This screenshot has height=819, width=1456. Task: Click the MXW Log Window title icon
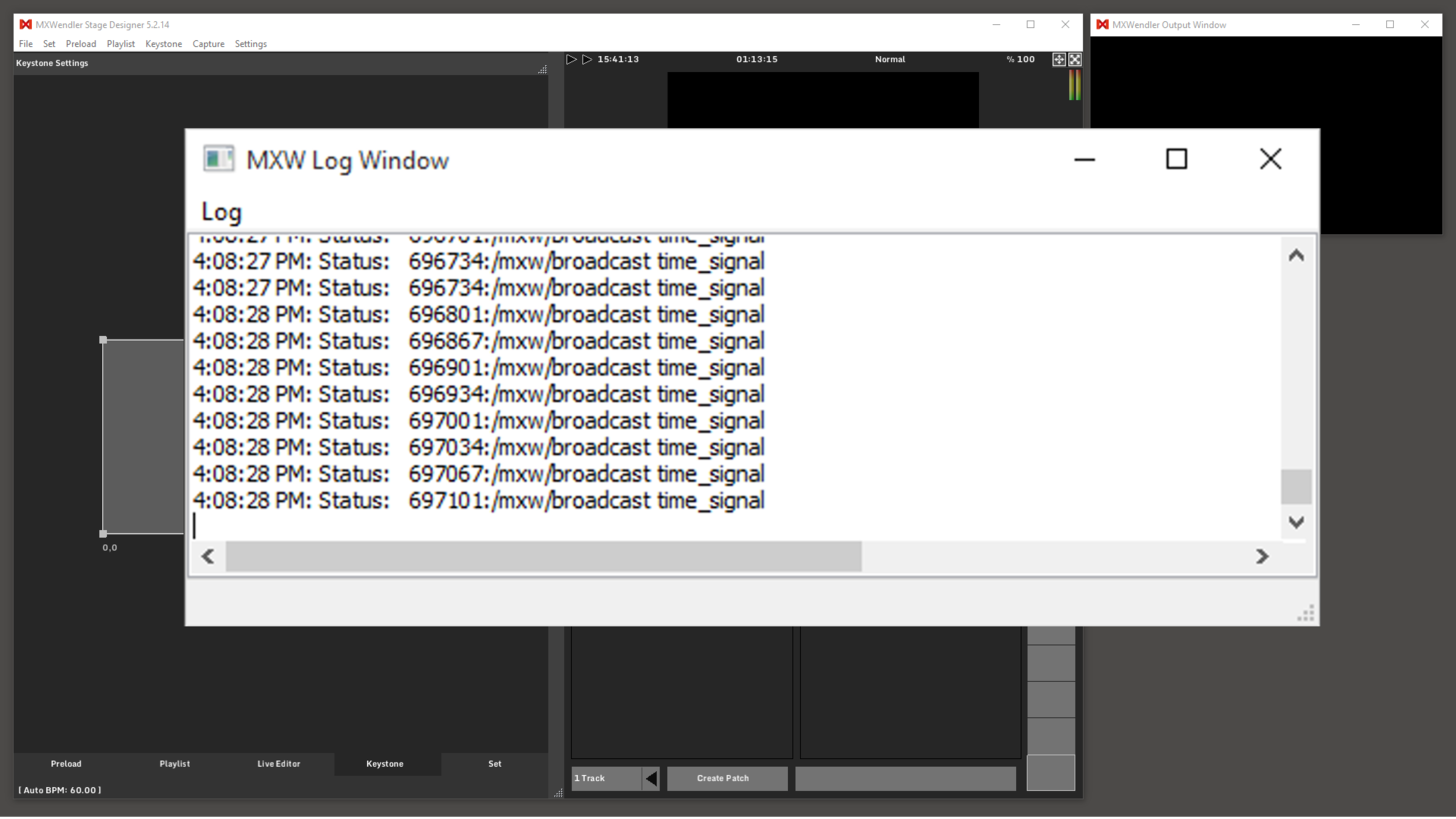(218, 160)
